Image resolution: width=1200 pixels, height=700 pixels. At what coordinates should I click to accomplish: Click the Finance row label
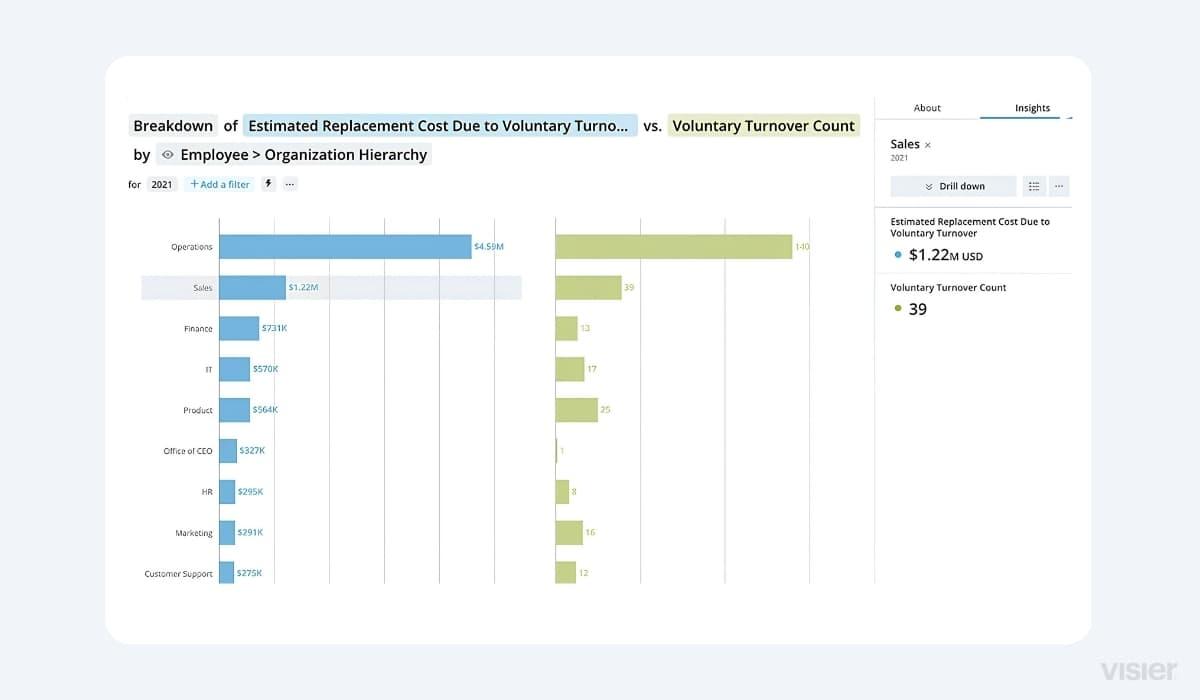pyautogui.click(x=198, y=329)
